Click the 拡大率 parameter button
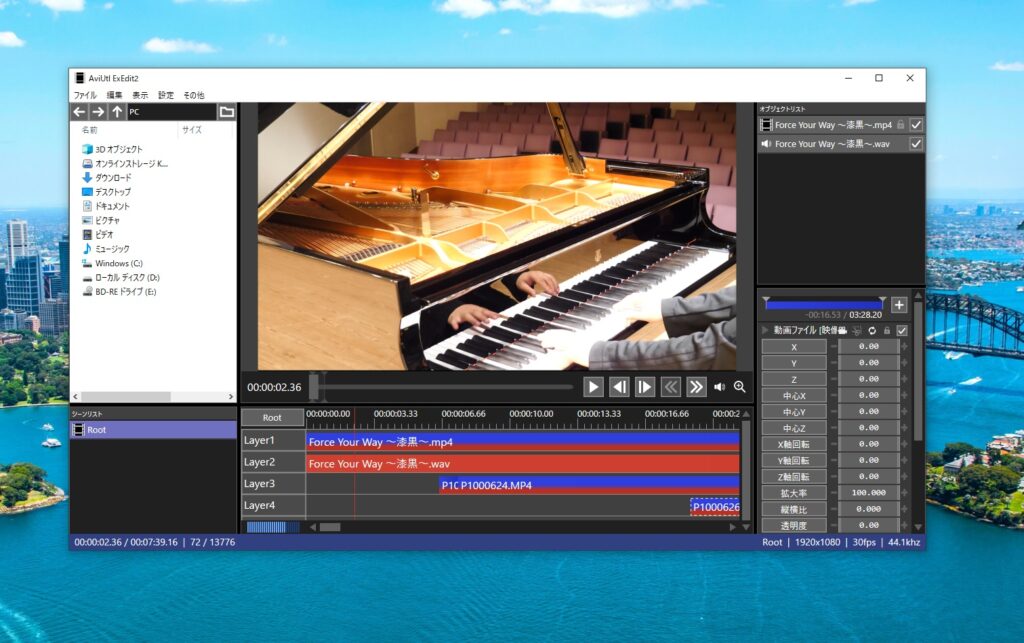Screen dimensions: 1024x643 pos(794,493)
